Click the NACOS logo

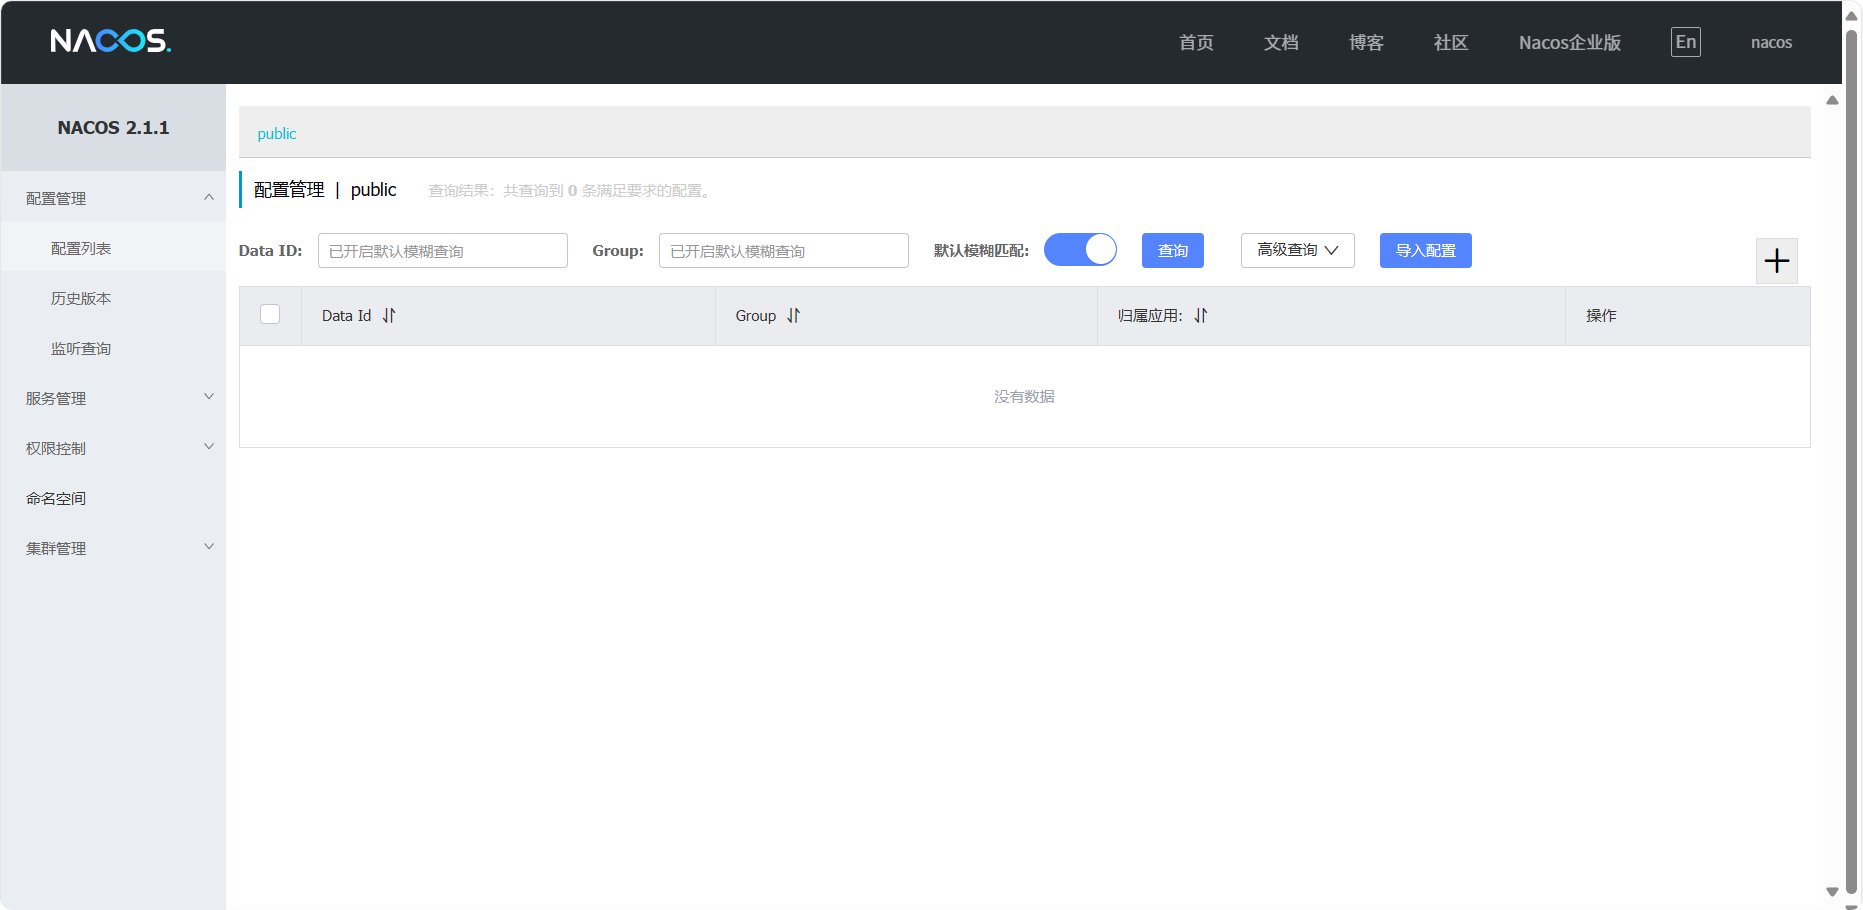point(111,41)
